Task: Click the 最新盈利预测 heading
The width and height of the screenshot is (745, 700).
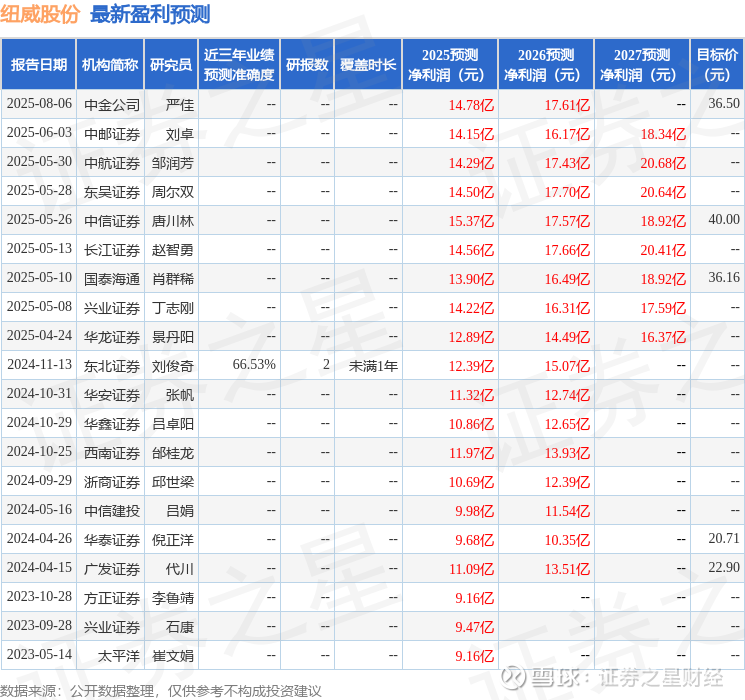Action: [150, 14]
